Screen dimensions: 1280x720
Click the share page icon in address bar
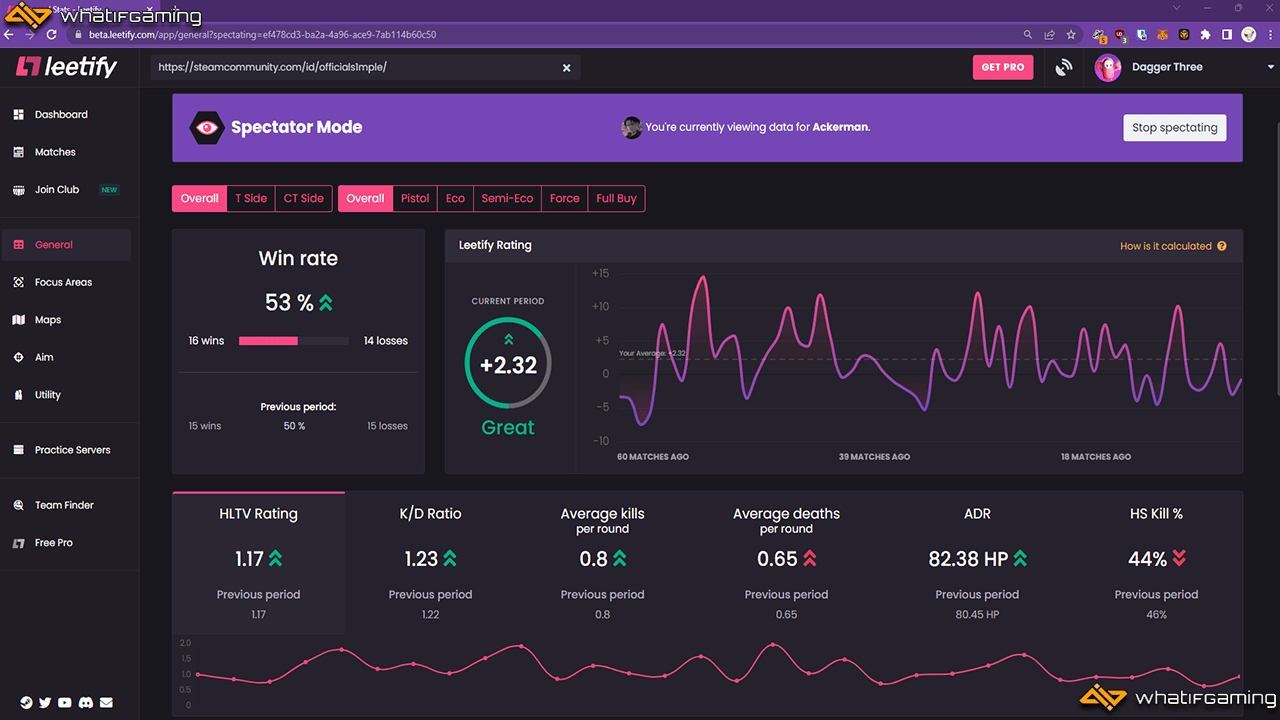[1049, 34]
